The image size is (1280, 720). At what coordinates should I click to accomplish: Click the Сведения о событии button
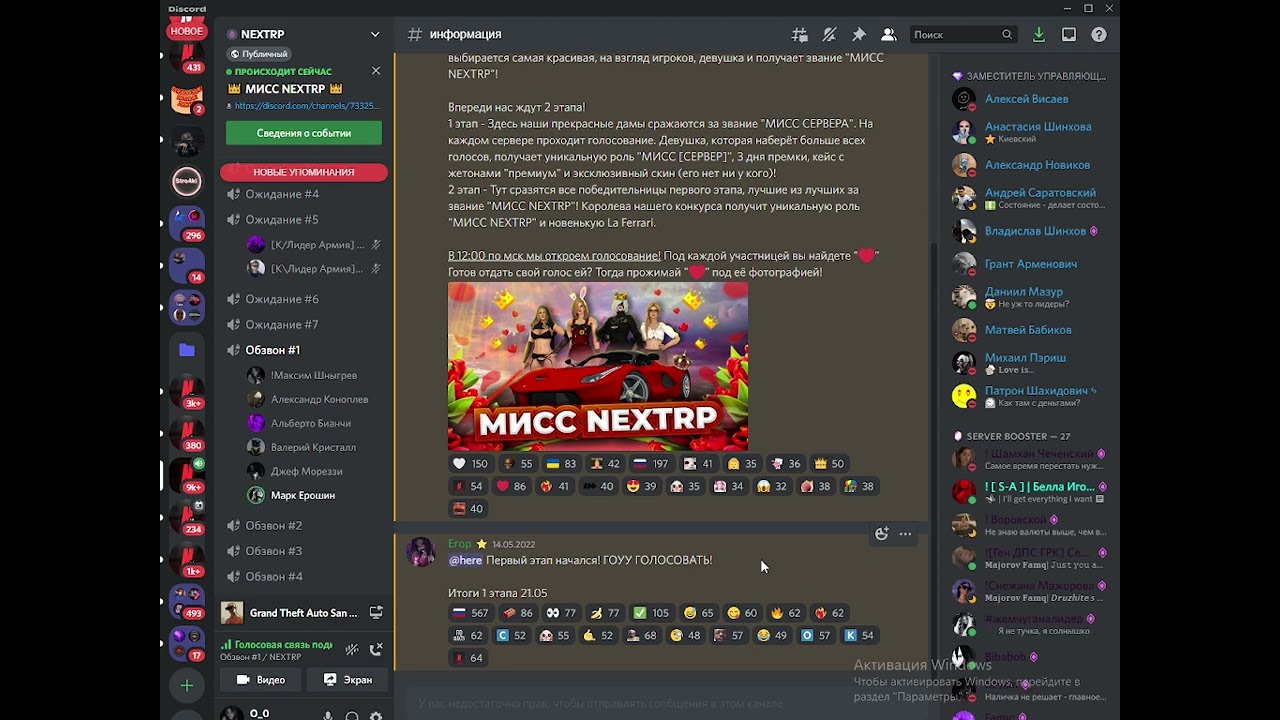[304, 133]
